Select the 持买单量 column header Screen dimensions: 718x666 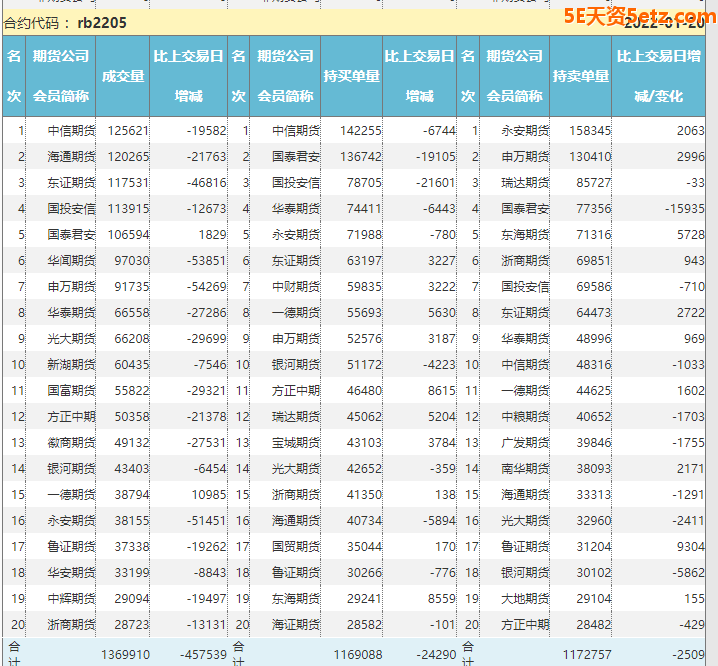point(351,76)
